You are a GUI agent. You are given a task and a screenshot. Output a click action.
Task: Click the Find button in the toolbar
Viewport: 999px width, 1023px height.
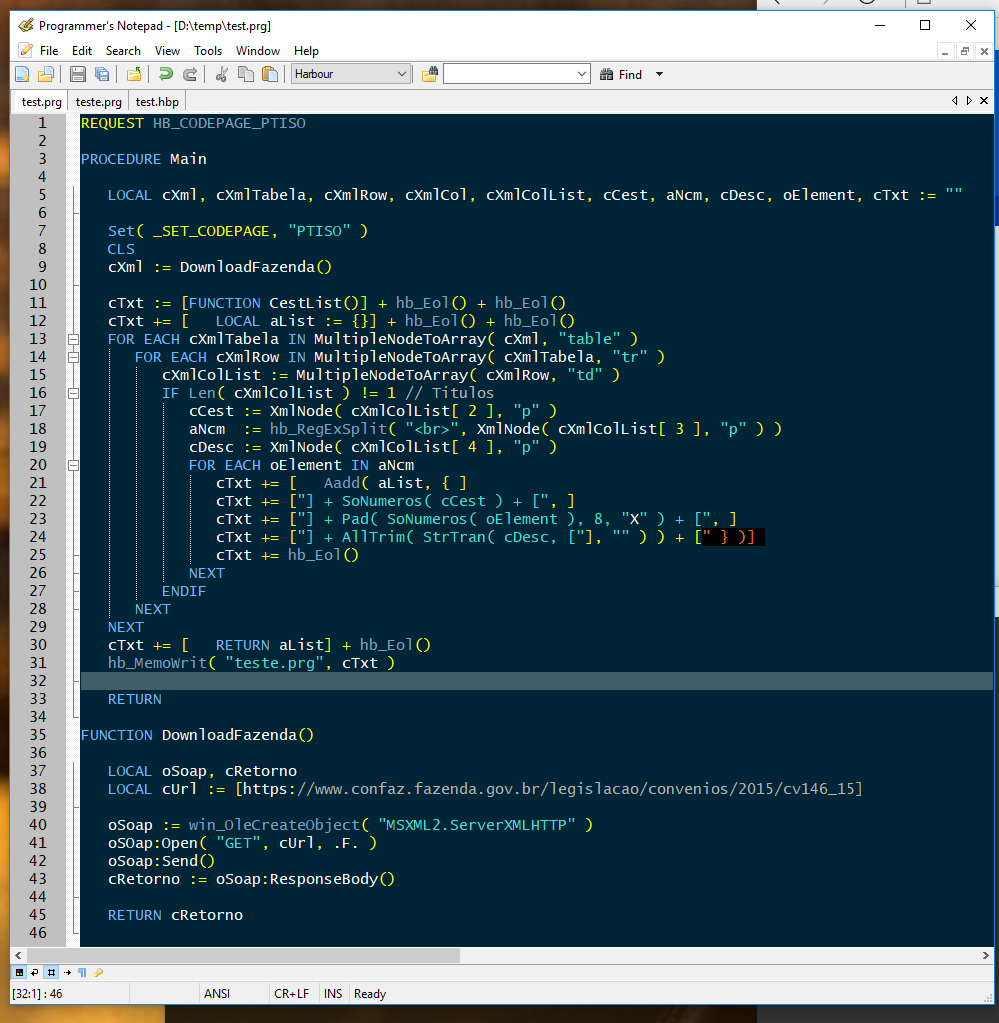tap(621, 74)
